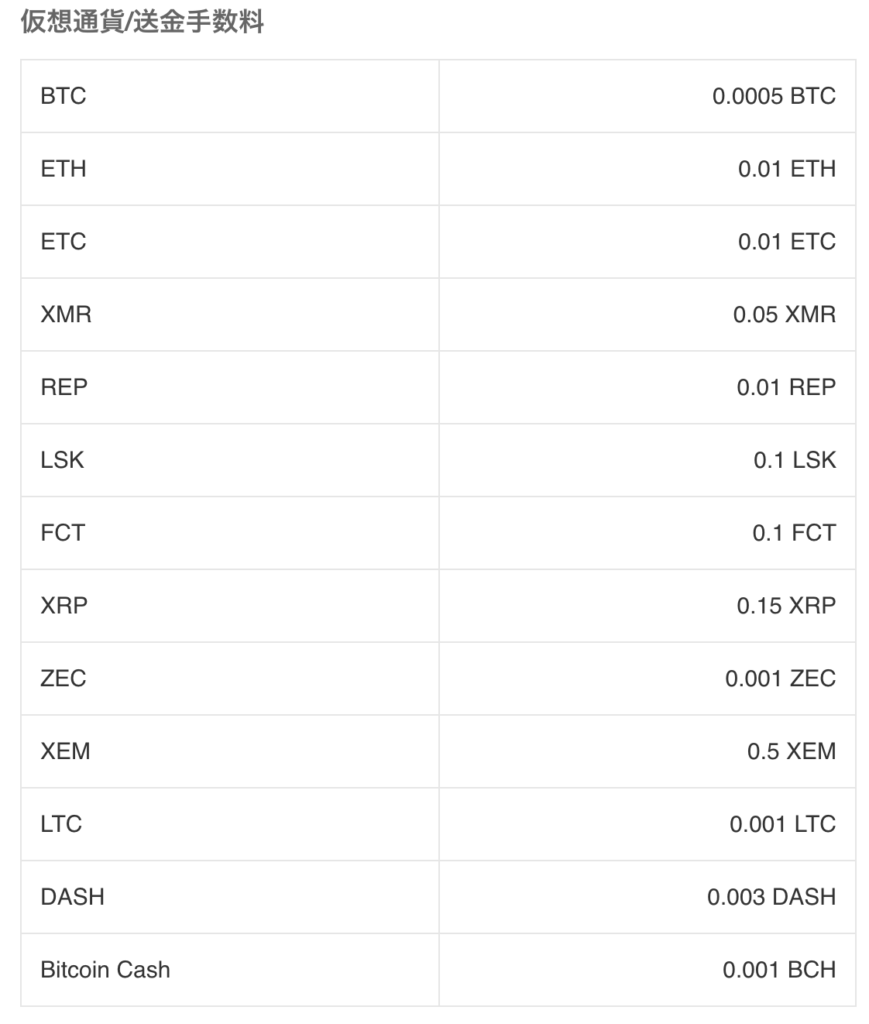Click the 0.15 XRP fee value
Image resolution: width=869 pixels, height=1024 pixels.
click(786, 606)
